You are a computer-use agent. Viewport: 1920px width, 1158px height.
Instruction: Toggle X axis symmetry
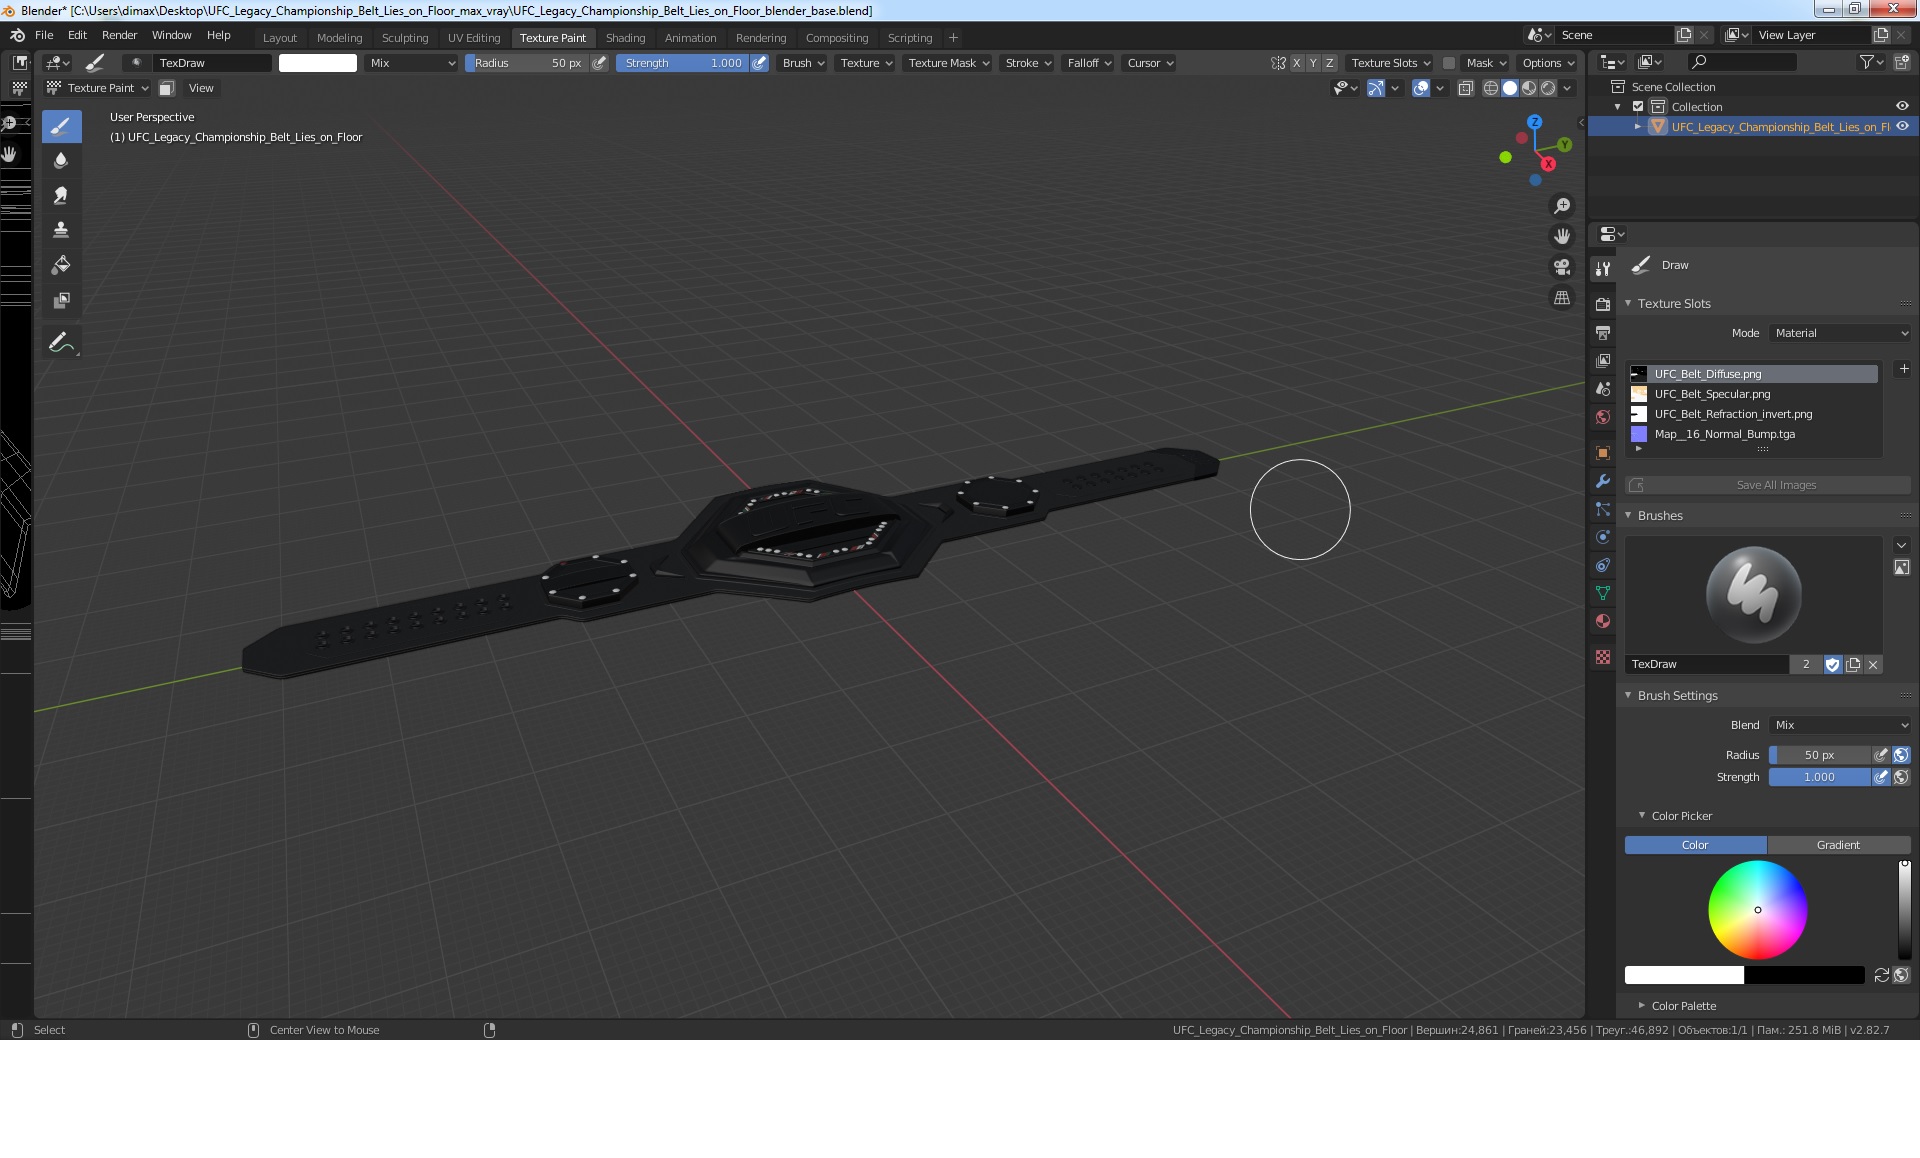point(1297,63)
